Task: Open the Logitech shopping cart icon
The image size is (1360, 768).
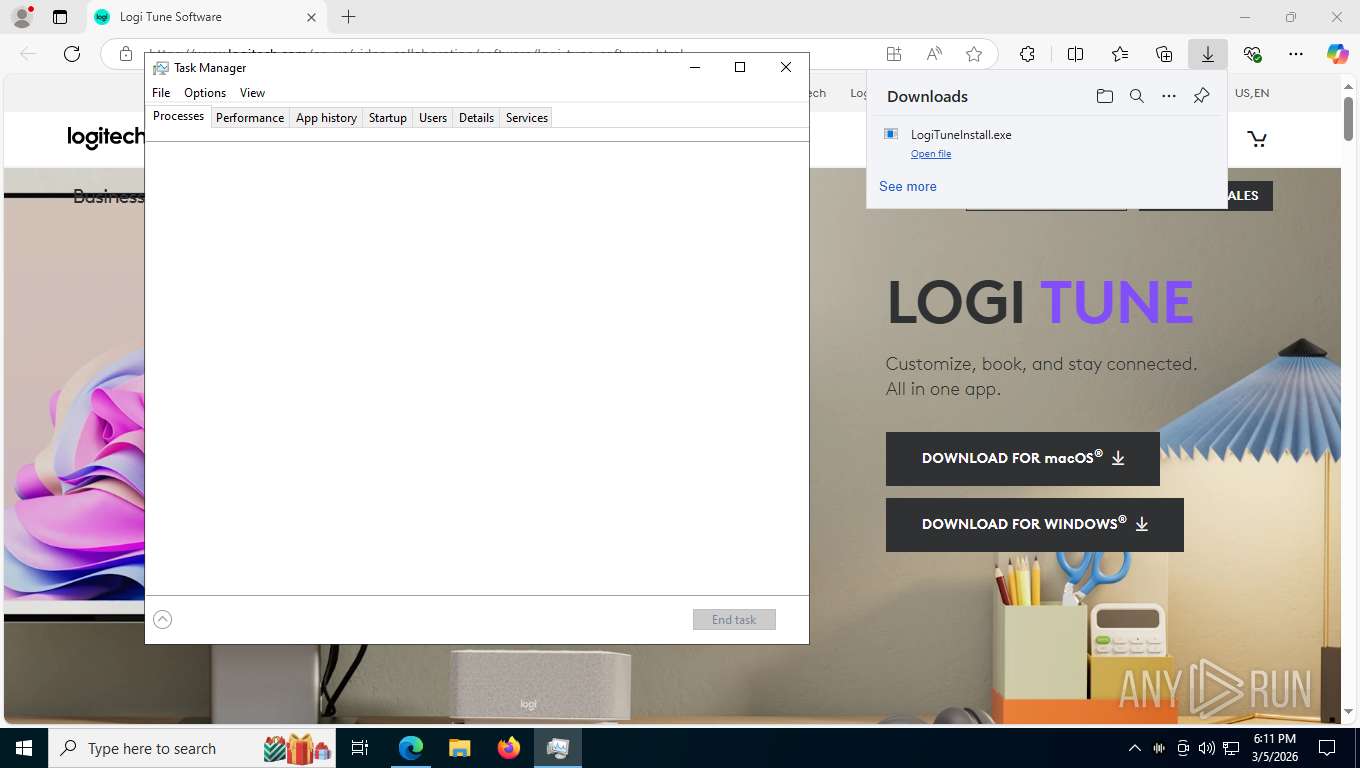Action: 1257,139
